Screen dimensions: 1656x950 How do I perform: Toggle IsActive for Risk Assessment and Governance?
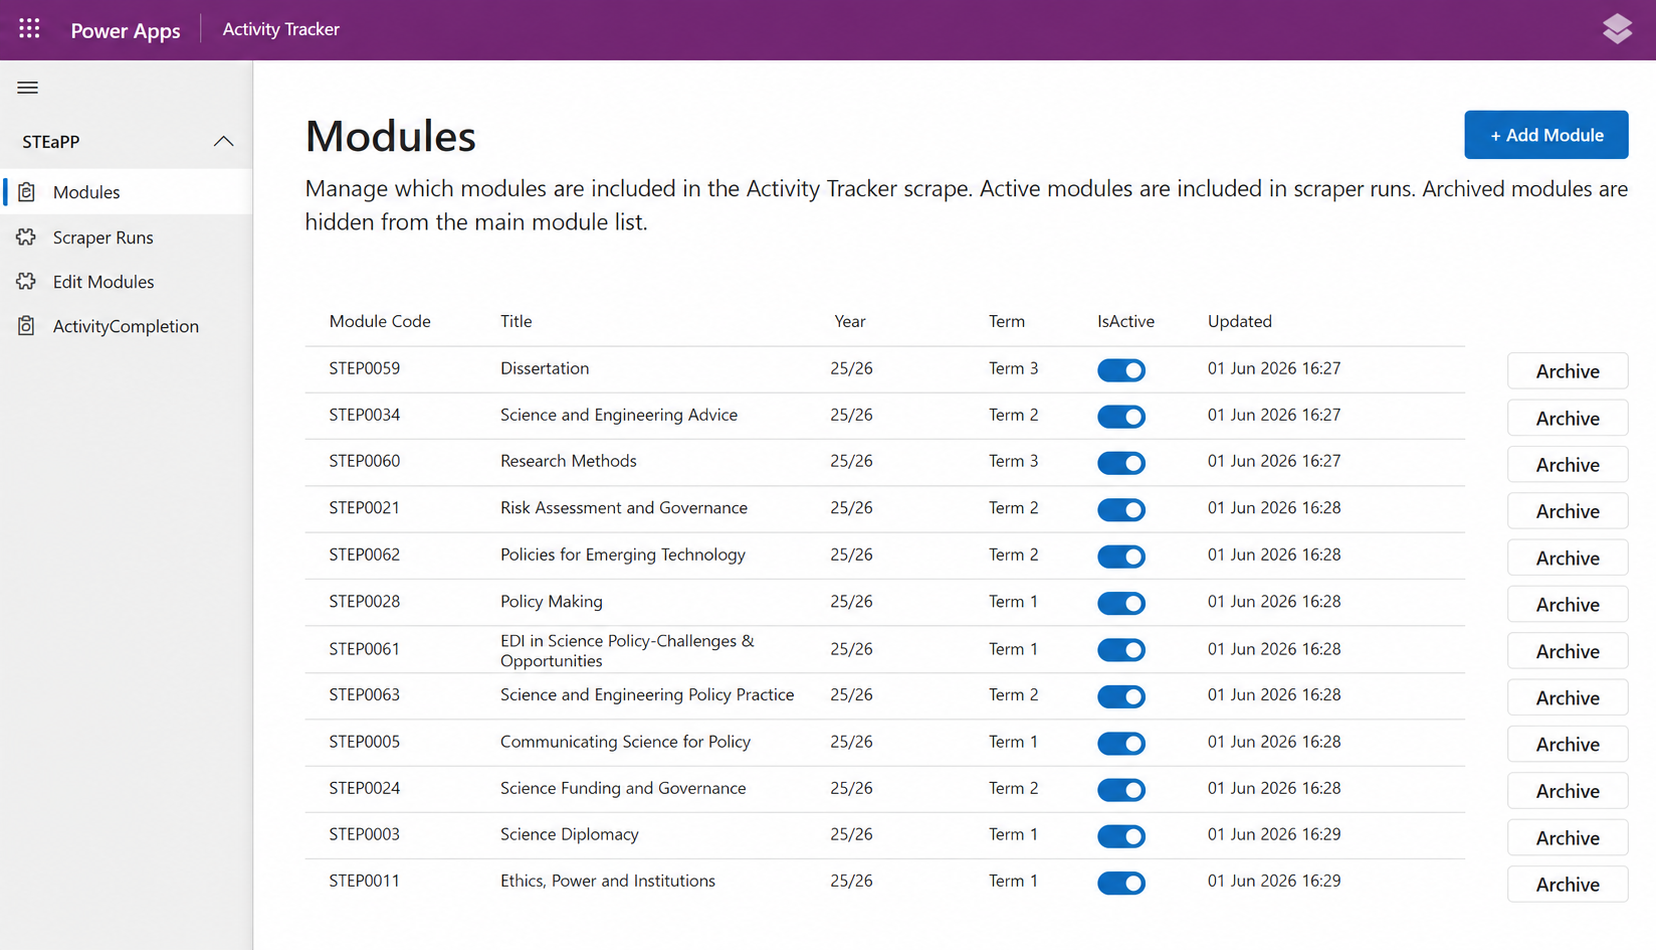coord(1121,510)
